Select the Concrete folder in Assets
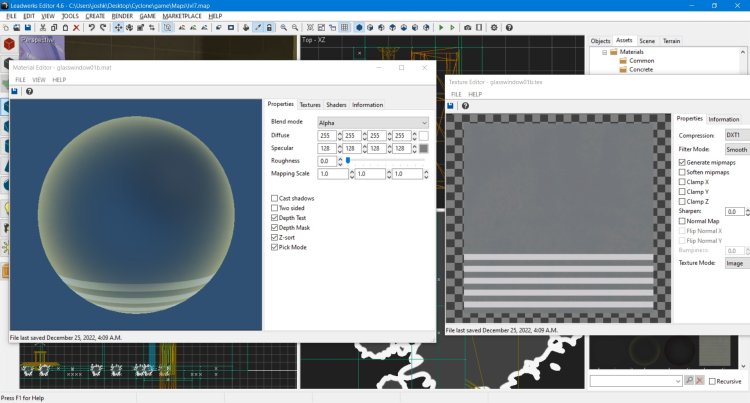This screenshot has height=403, width=750. pyautogui.click(x=641, y=71)
